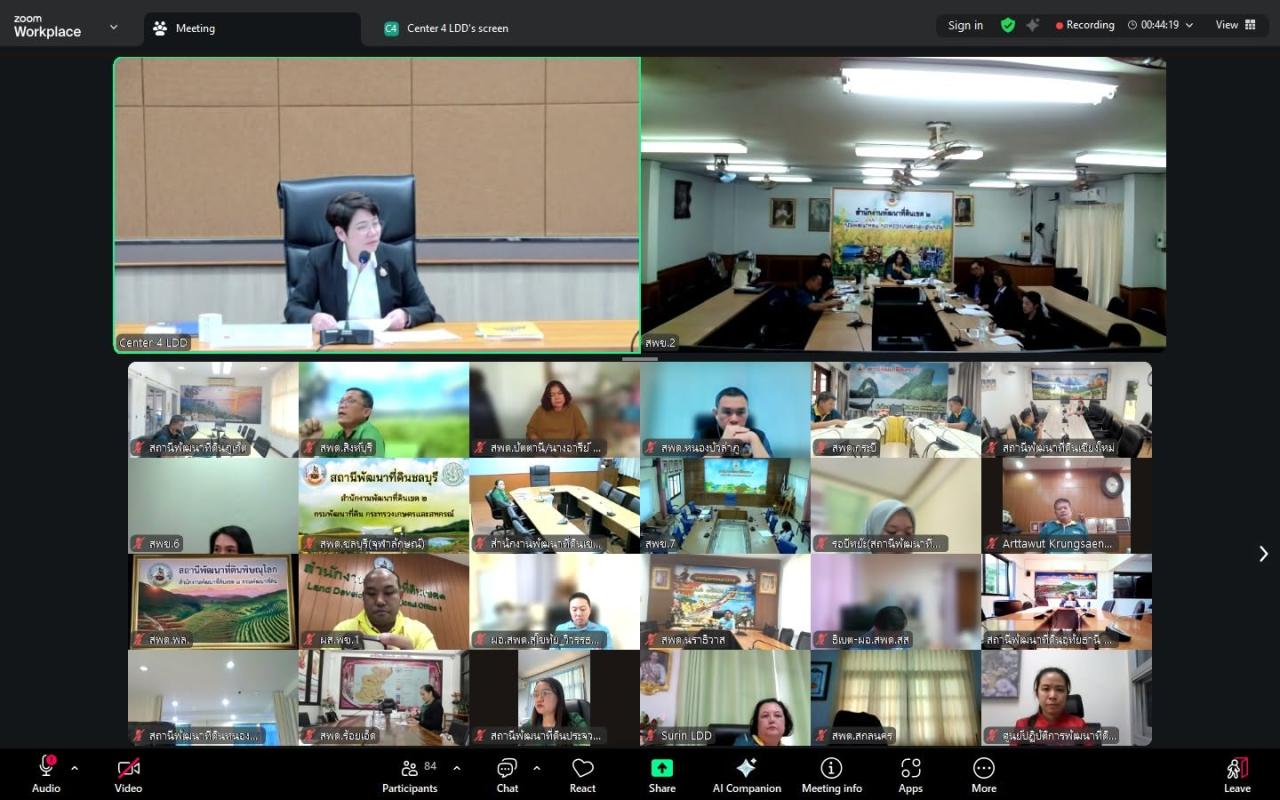Open the Participants list
The width and height of the screenshot is (1280, 800).
click(x=410, y=775)
